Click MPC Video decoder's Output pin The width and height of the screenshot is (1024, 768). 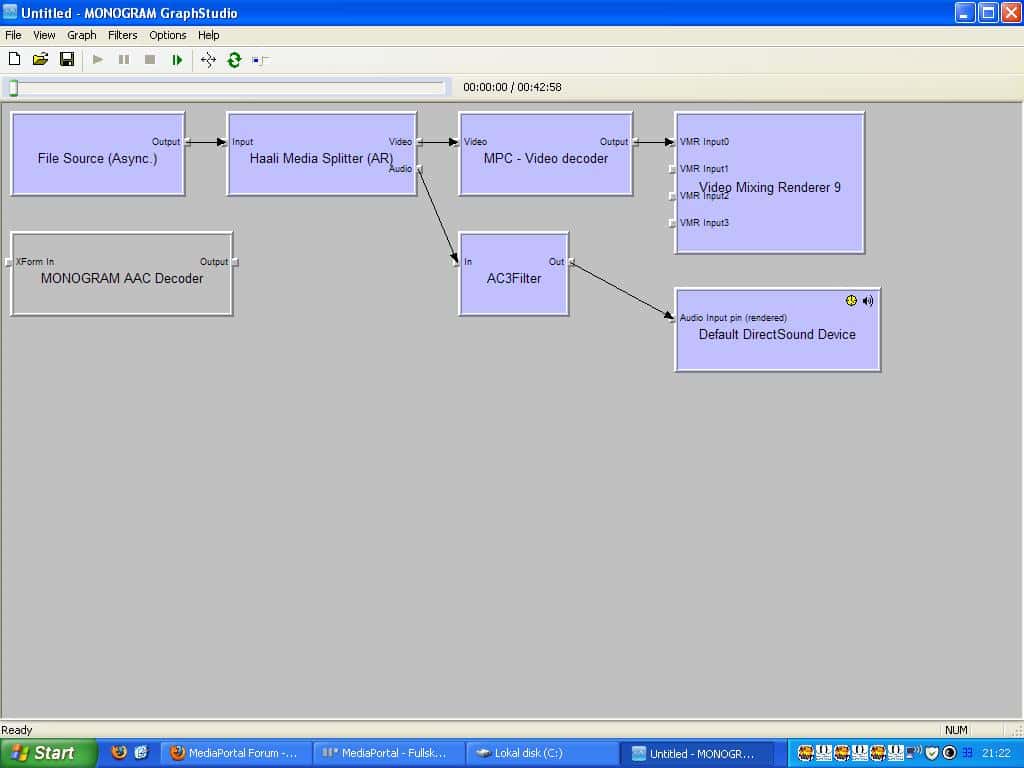635,142
